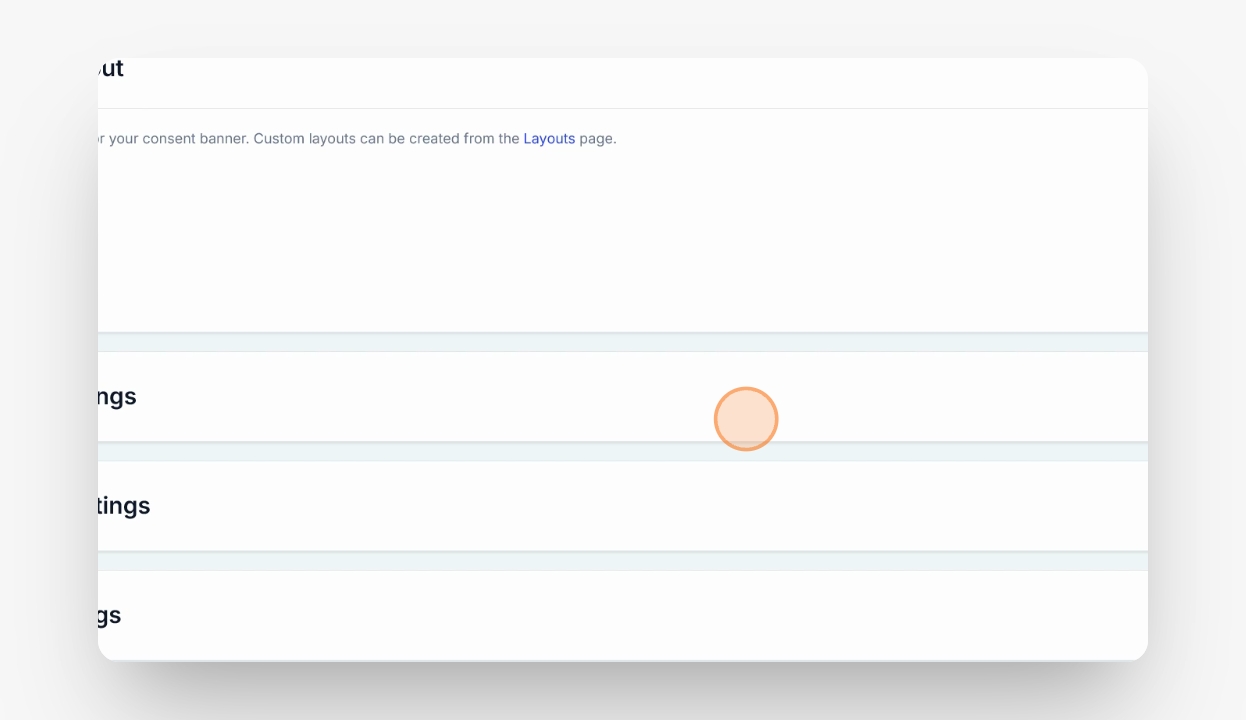The height and width of the screenshot is (720, 1246).
Task: Click the empty layout content area below description
Action: (x=623, y=240)
